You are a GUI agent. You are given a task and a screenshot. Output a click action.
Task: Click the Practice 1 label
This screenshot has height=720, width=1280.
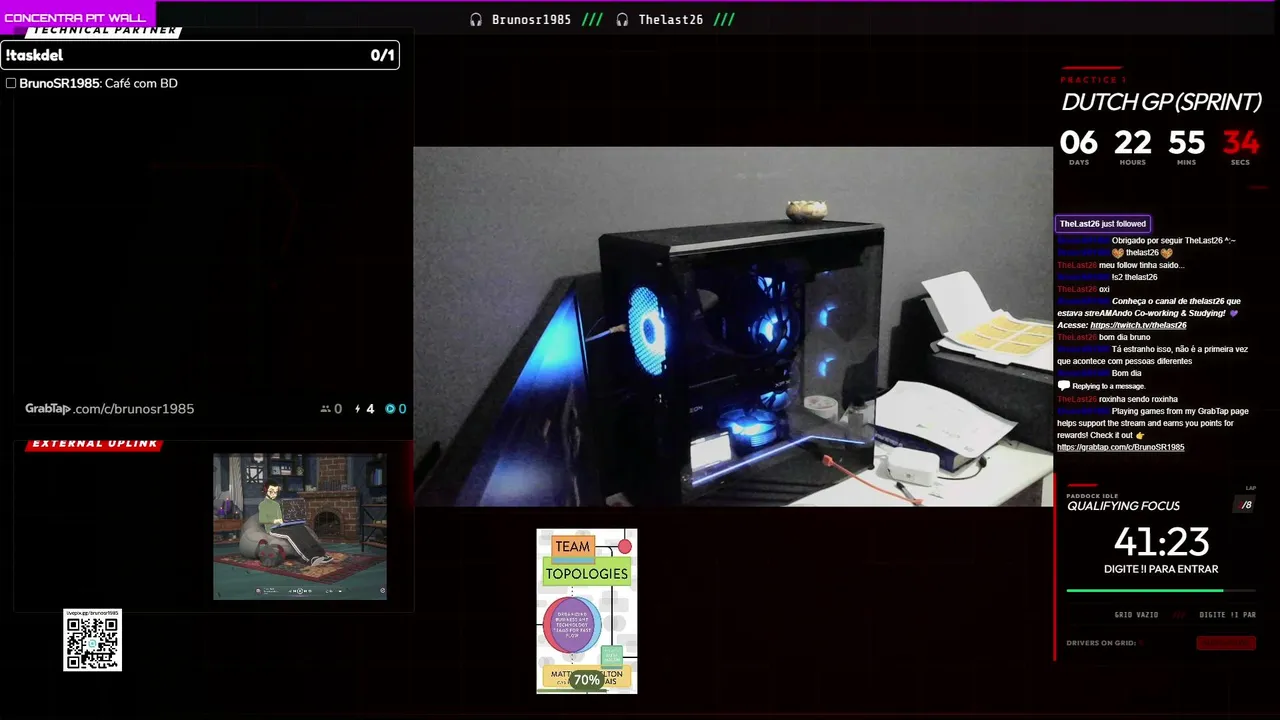[1093, 80]
